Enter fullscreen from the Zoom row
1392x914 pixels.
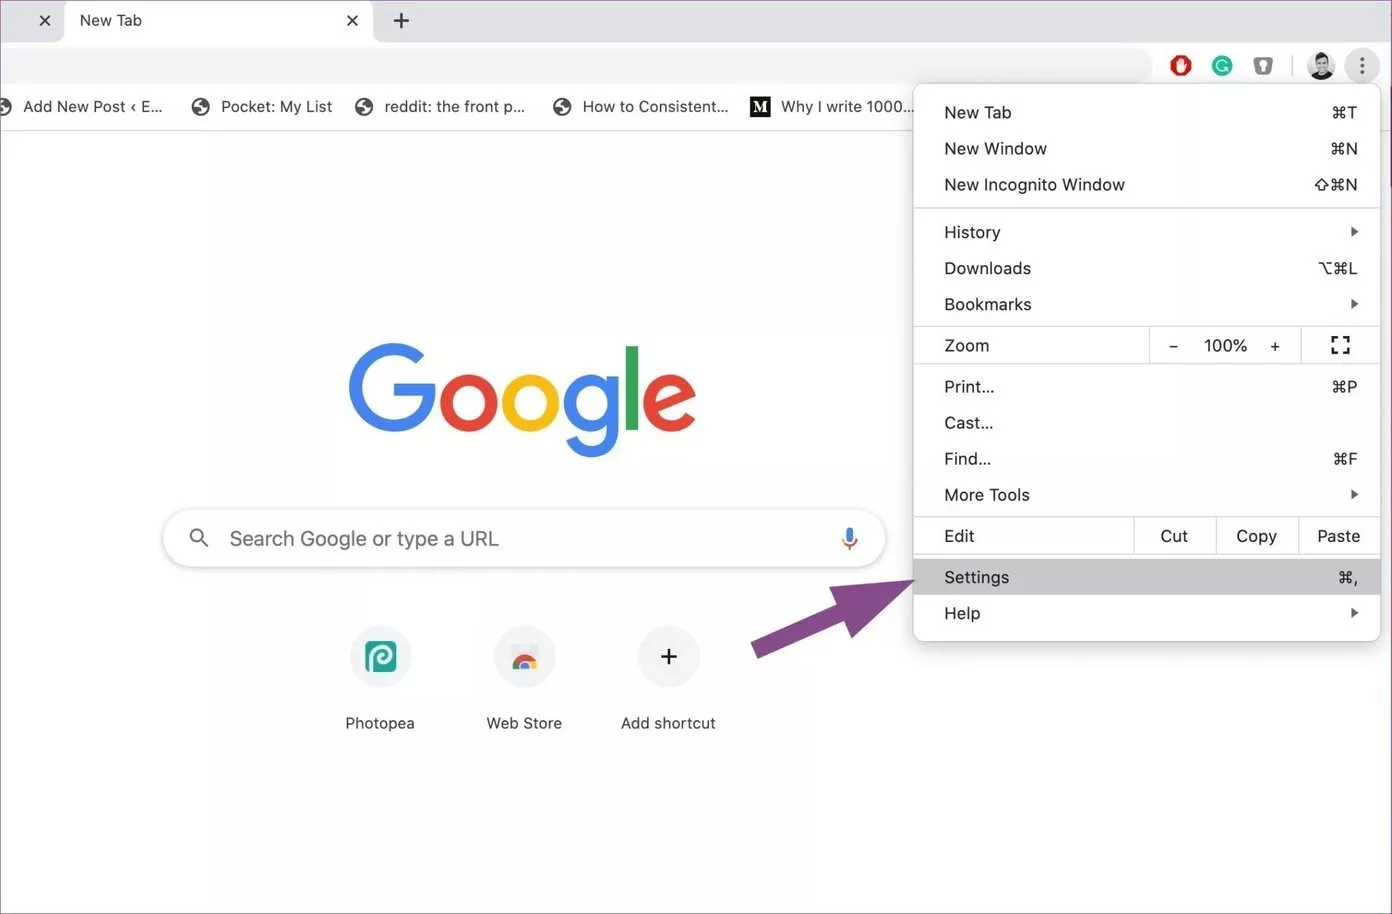1340,345
